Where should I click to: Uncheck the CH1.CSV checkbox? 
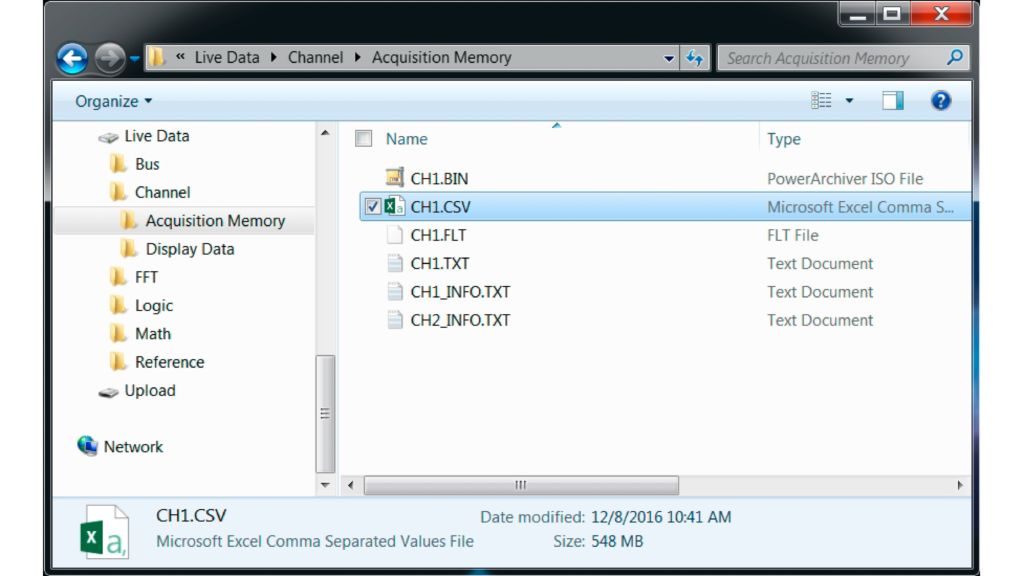pyautogui.click(x=373, y=207)
